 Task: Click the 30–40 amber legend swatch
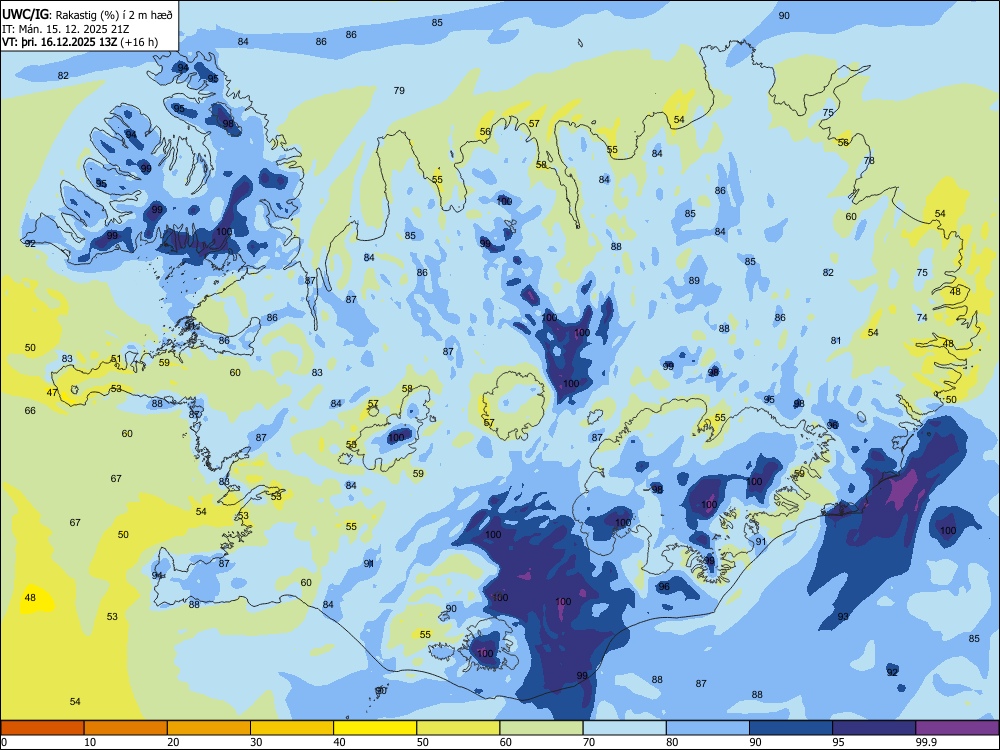tap(292, 728)
